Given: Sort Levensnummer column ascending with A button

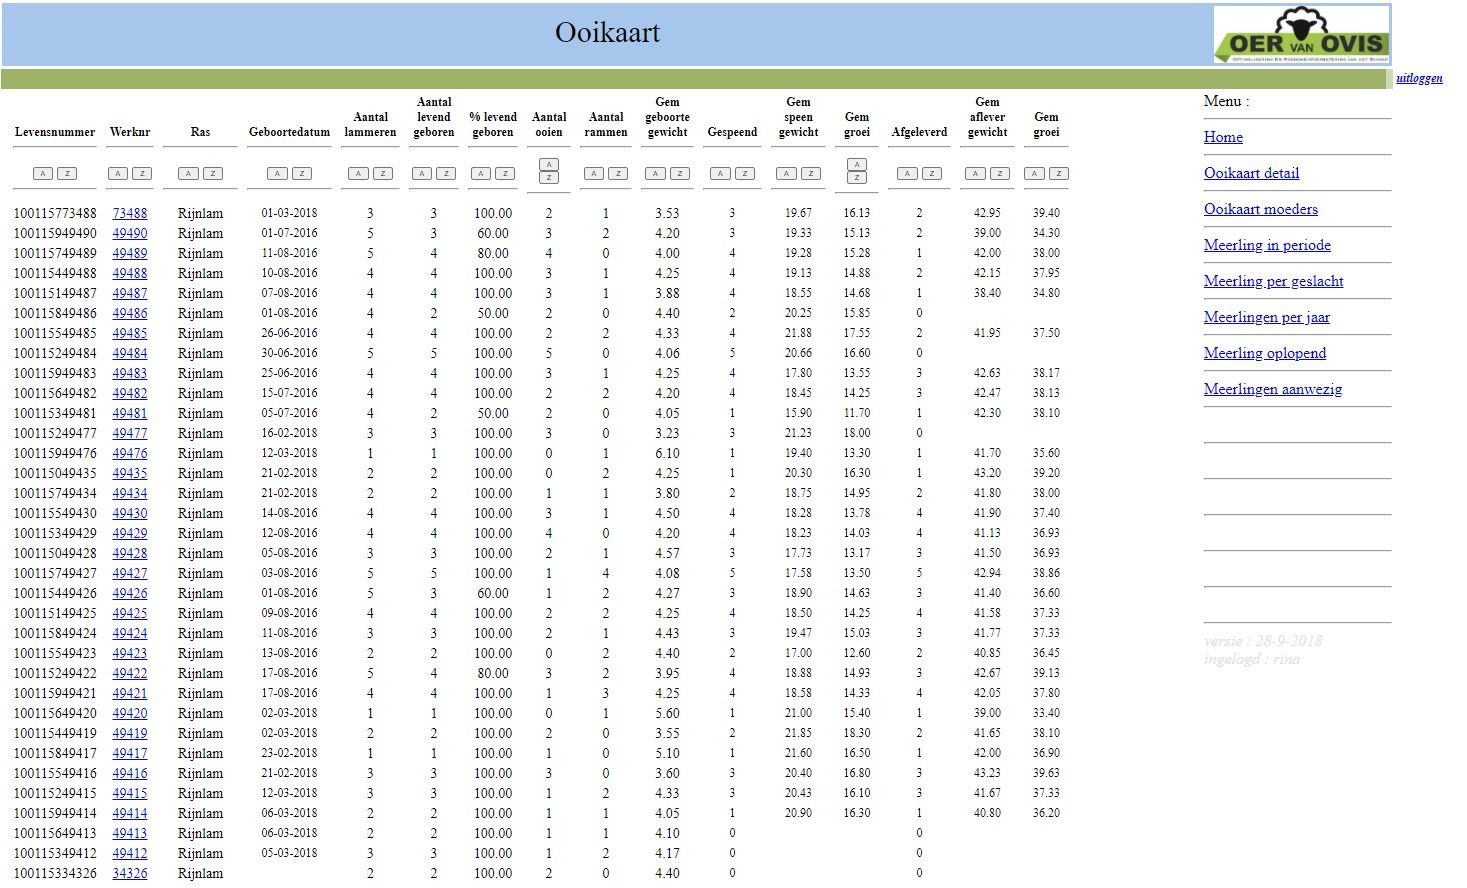Looking at the screenshot, I should [42, 174].
